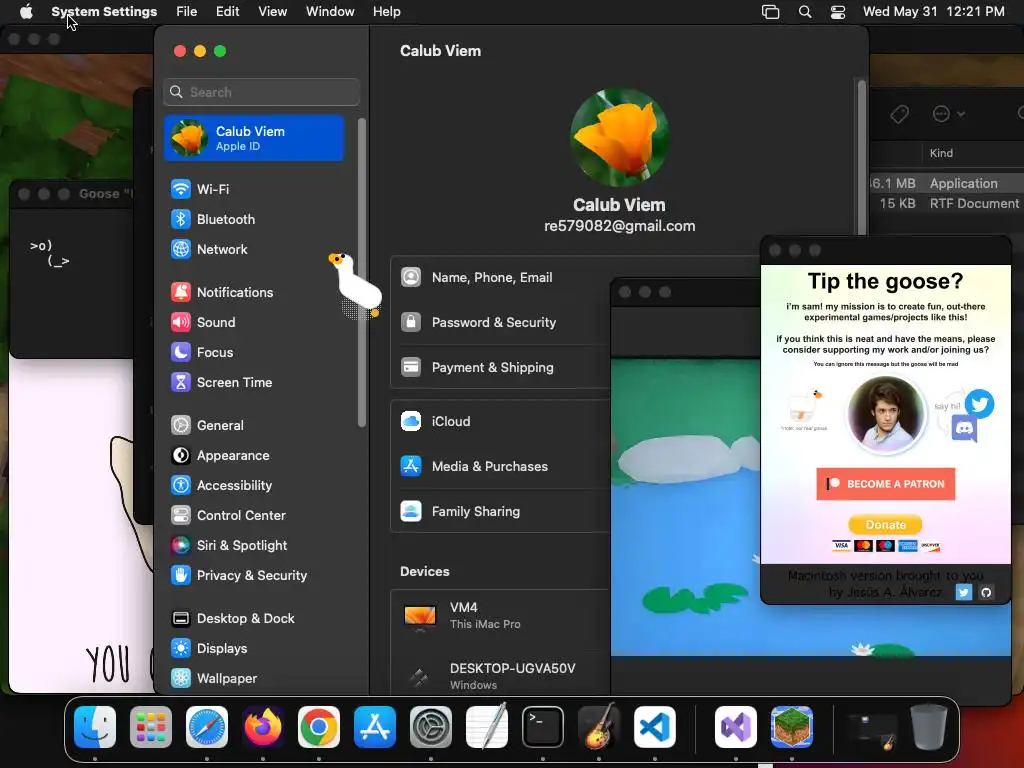Image resolution: width=1024 pixels, height=768 pixels.
Task: Click the yellow Donate button
Action: point(886,524)
